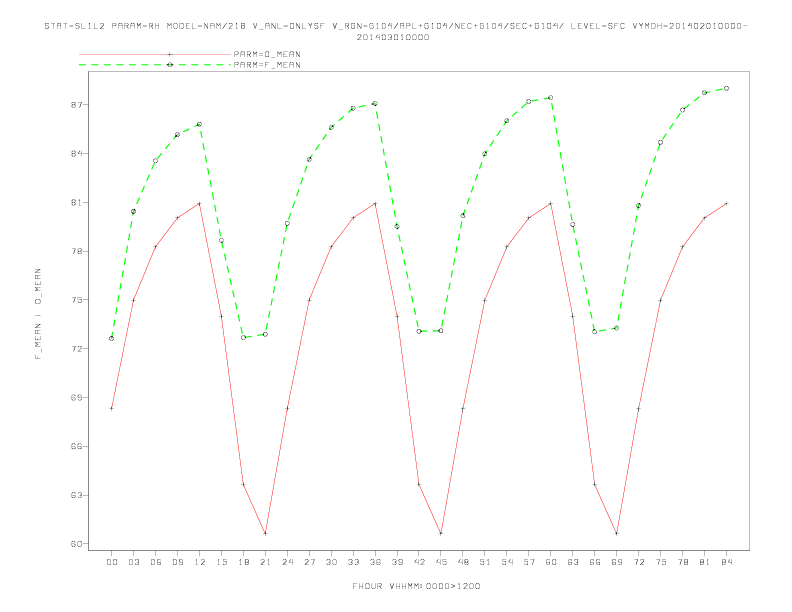The width and height of the screenshot is (792, 612).
Task: Click x-axis tick label 00
Action: click(x=112, y=562)
